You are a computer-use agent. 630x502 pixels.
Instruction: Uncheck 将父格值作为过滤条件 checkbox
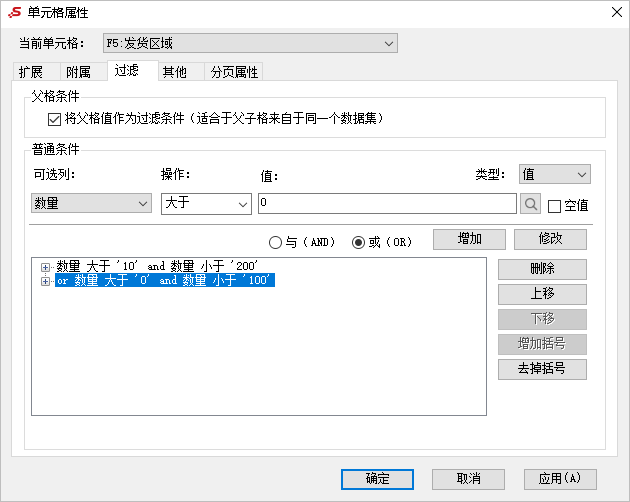coord(54,119)
